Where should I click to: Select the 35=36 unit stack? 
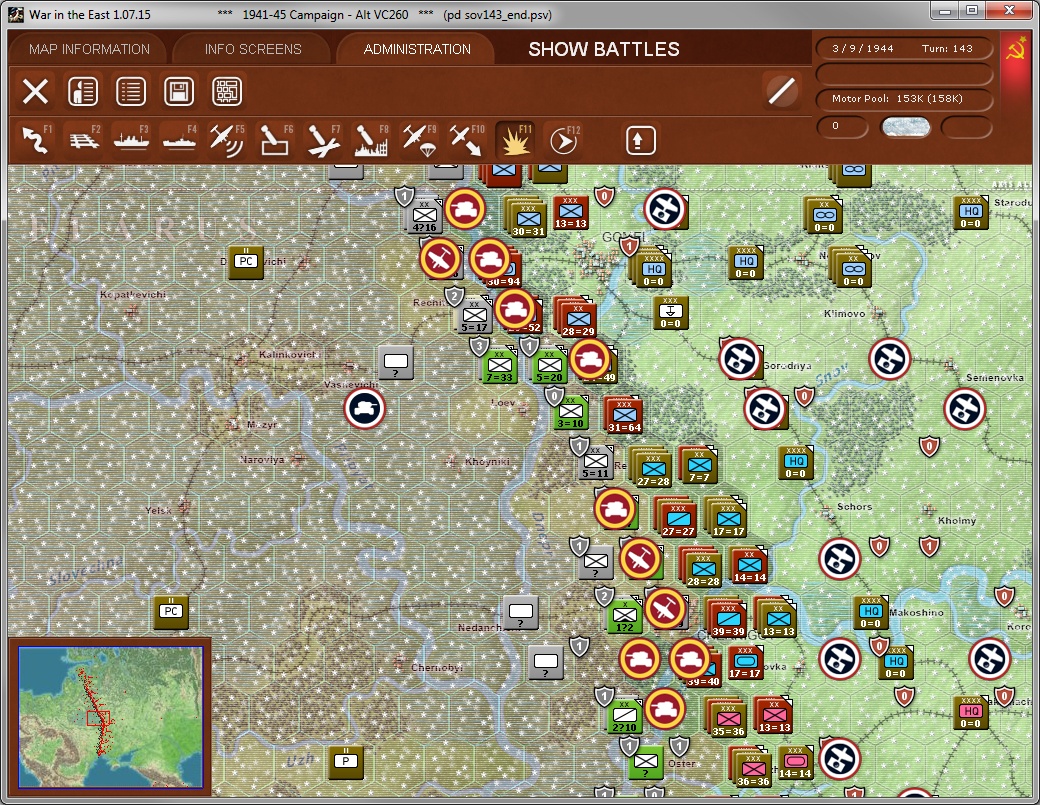pos(727,717)
